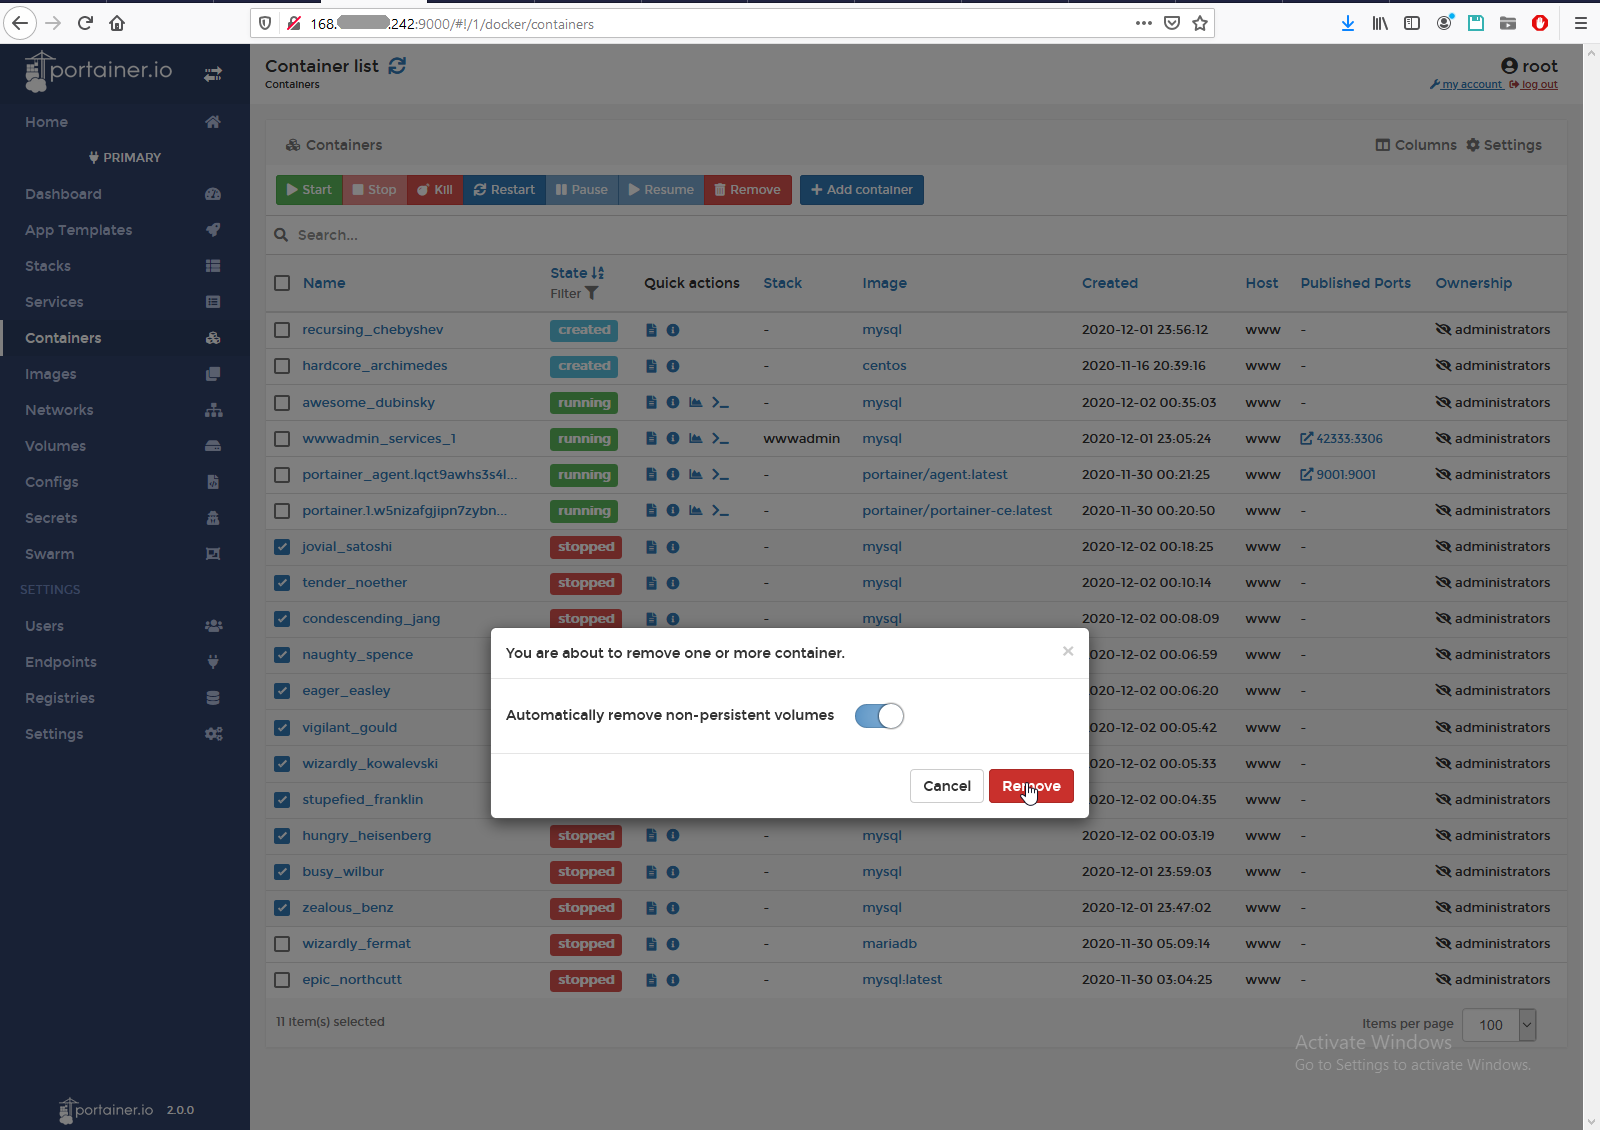Viewport: 1600px width, 1130px height.
Task: Go to browser home page icon
Action: pos(117,23)
